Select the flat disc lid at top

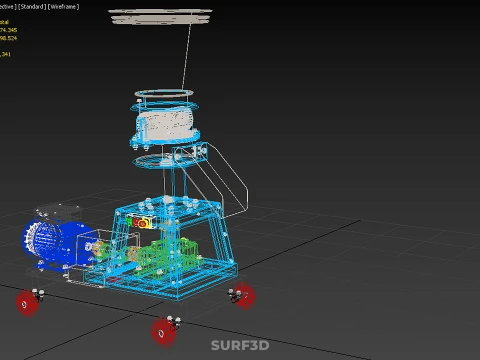(x=160, y=17)
